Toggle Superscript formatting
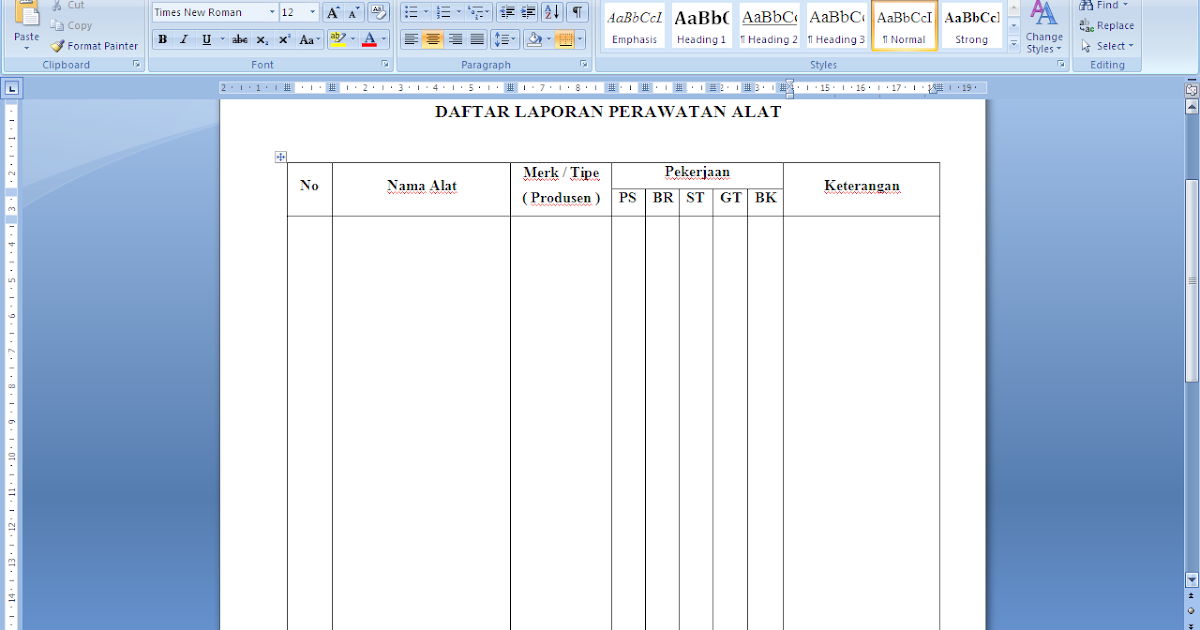This screenshot has height=630, width=1200. point(283,39)
